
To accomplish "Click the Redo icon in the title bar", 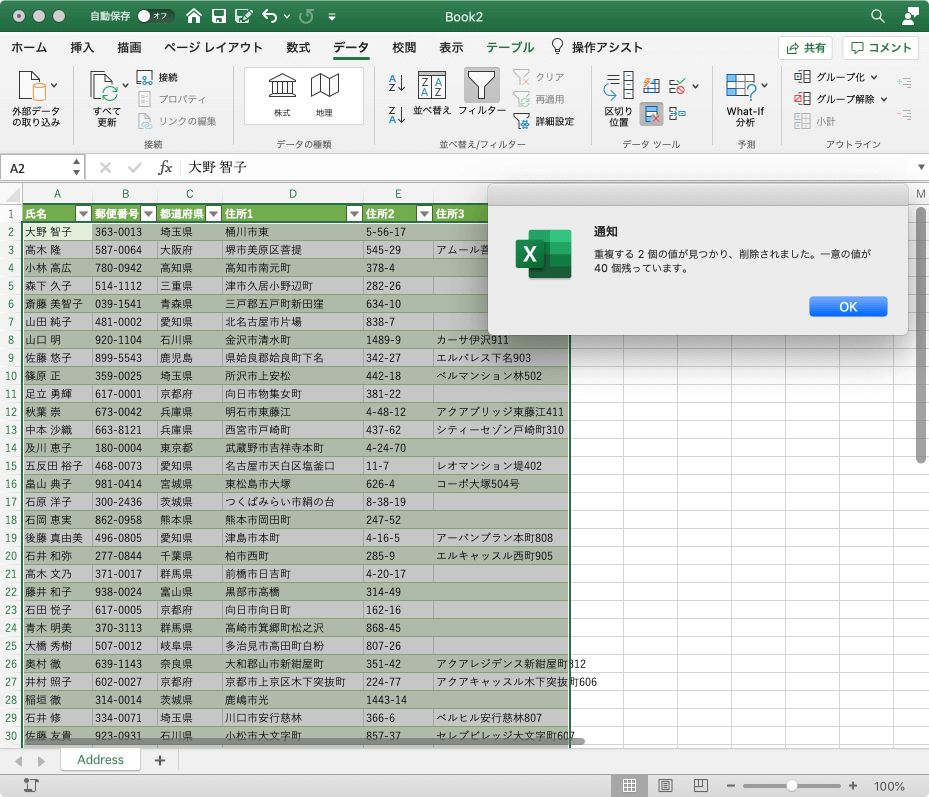I will [306, 16].
